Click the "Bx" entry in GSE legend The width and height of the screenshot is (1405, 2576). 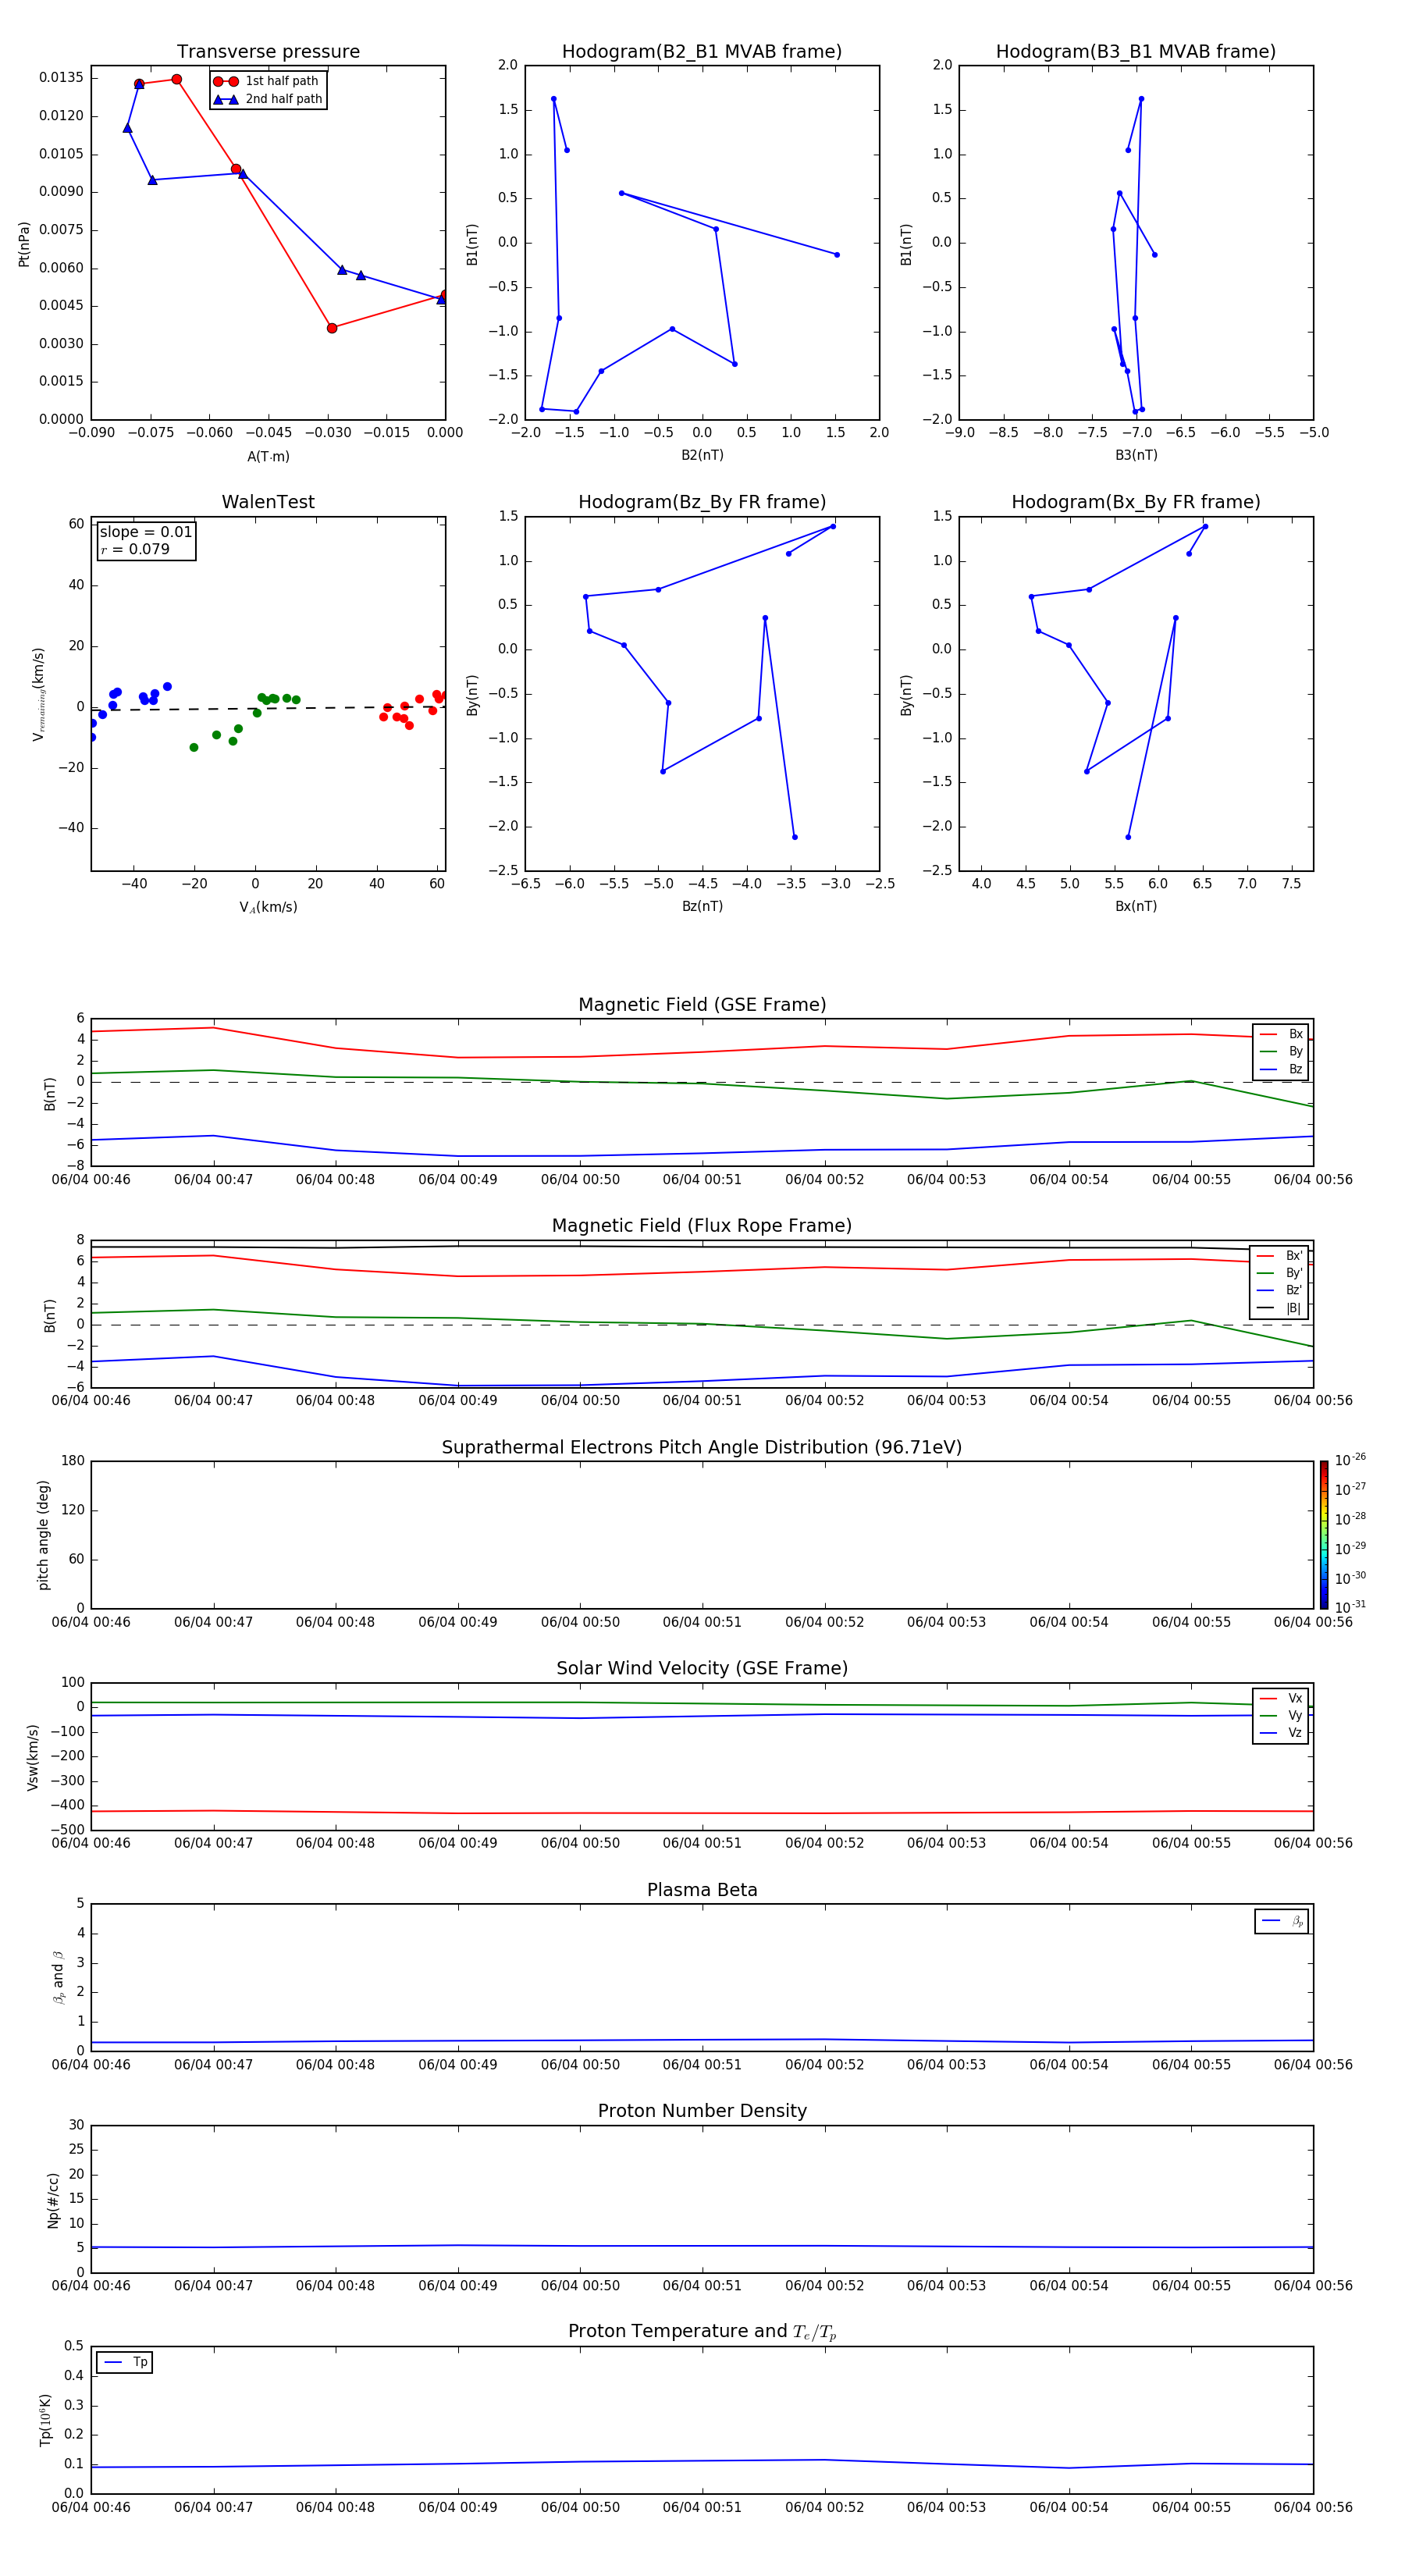click(x=1281, y=1034)
